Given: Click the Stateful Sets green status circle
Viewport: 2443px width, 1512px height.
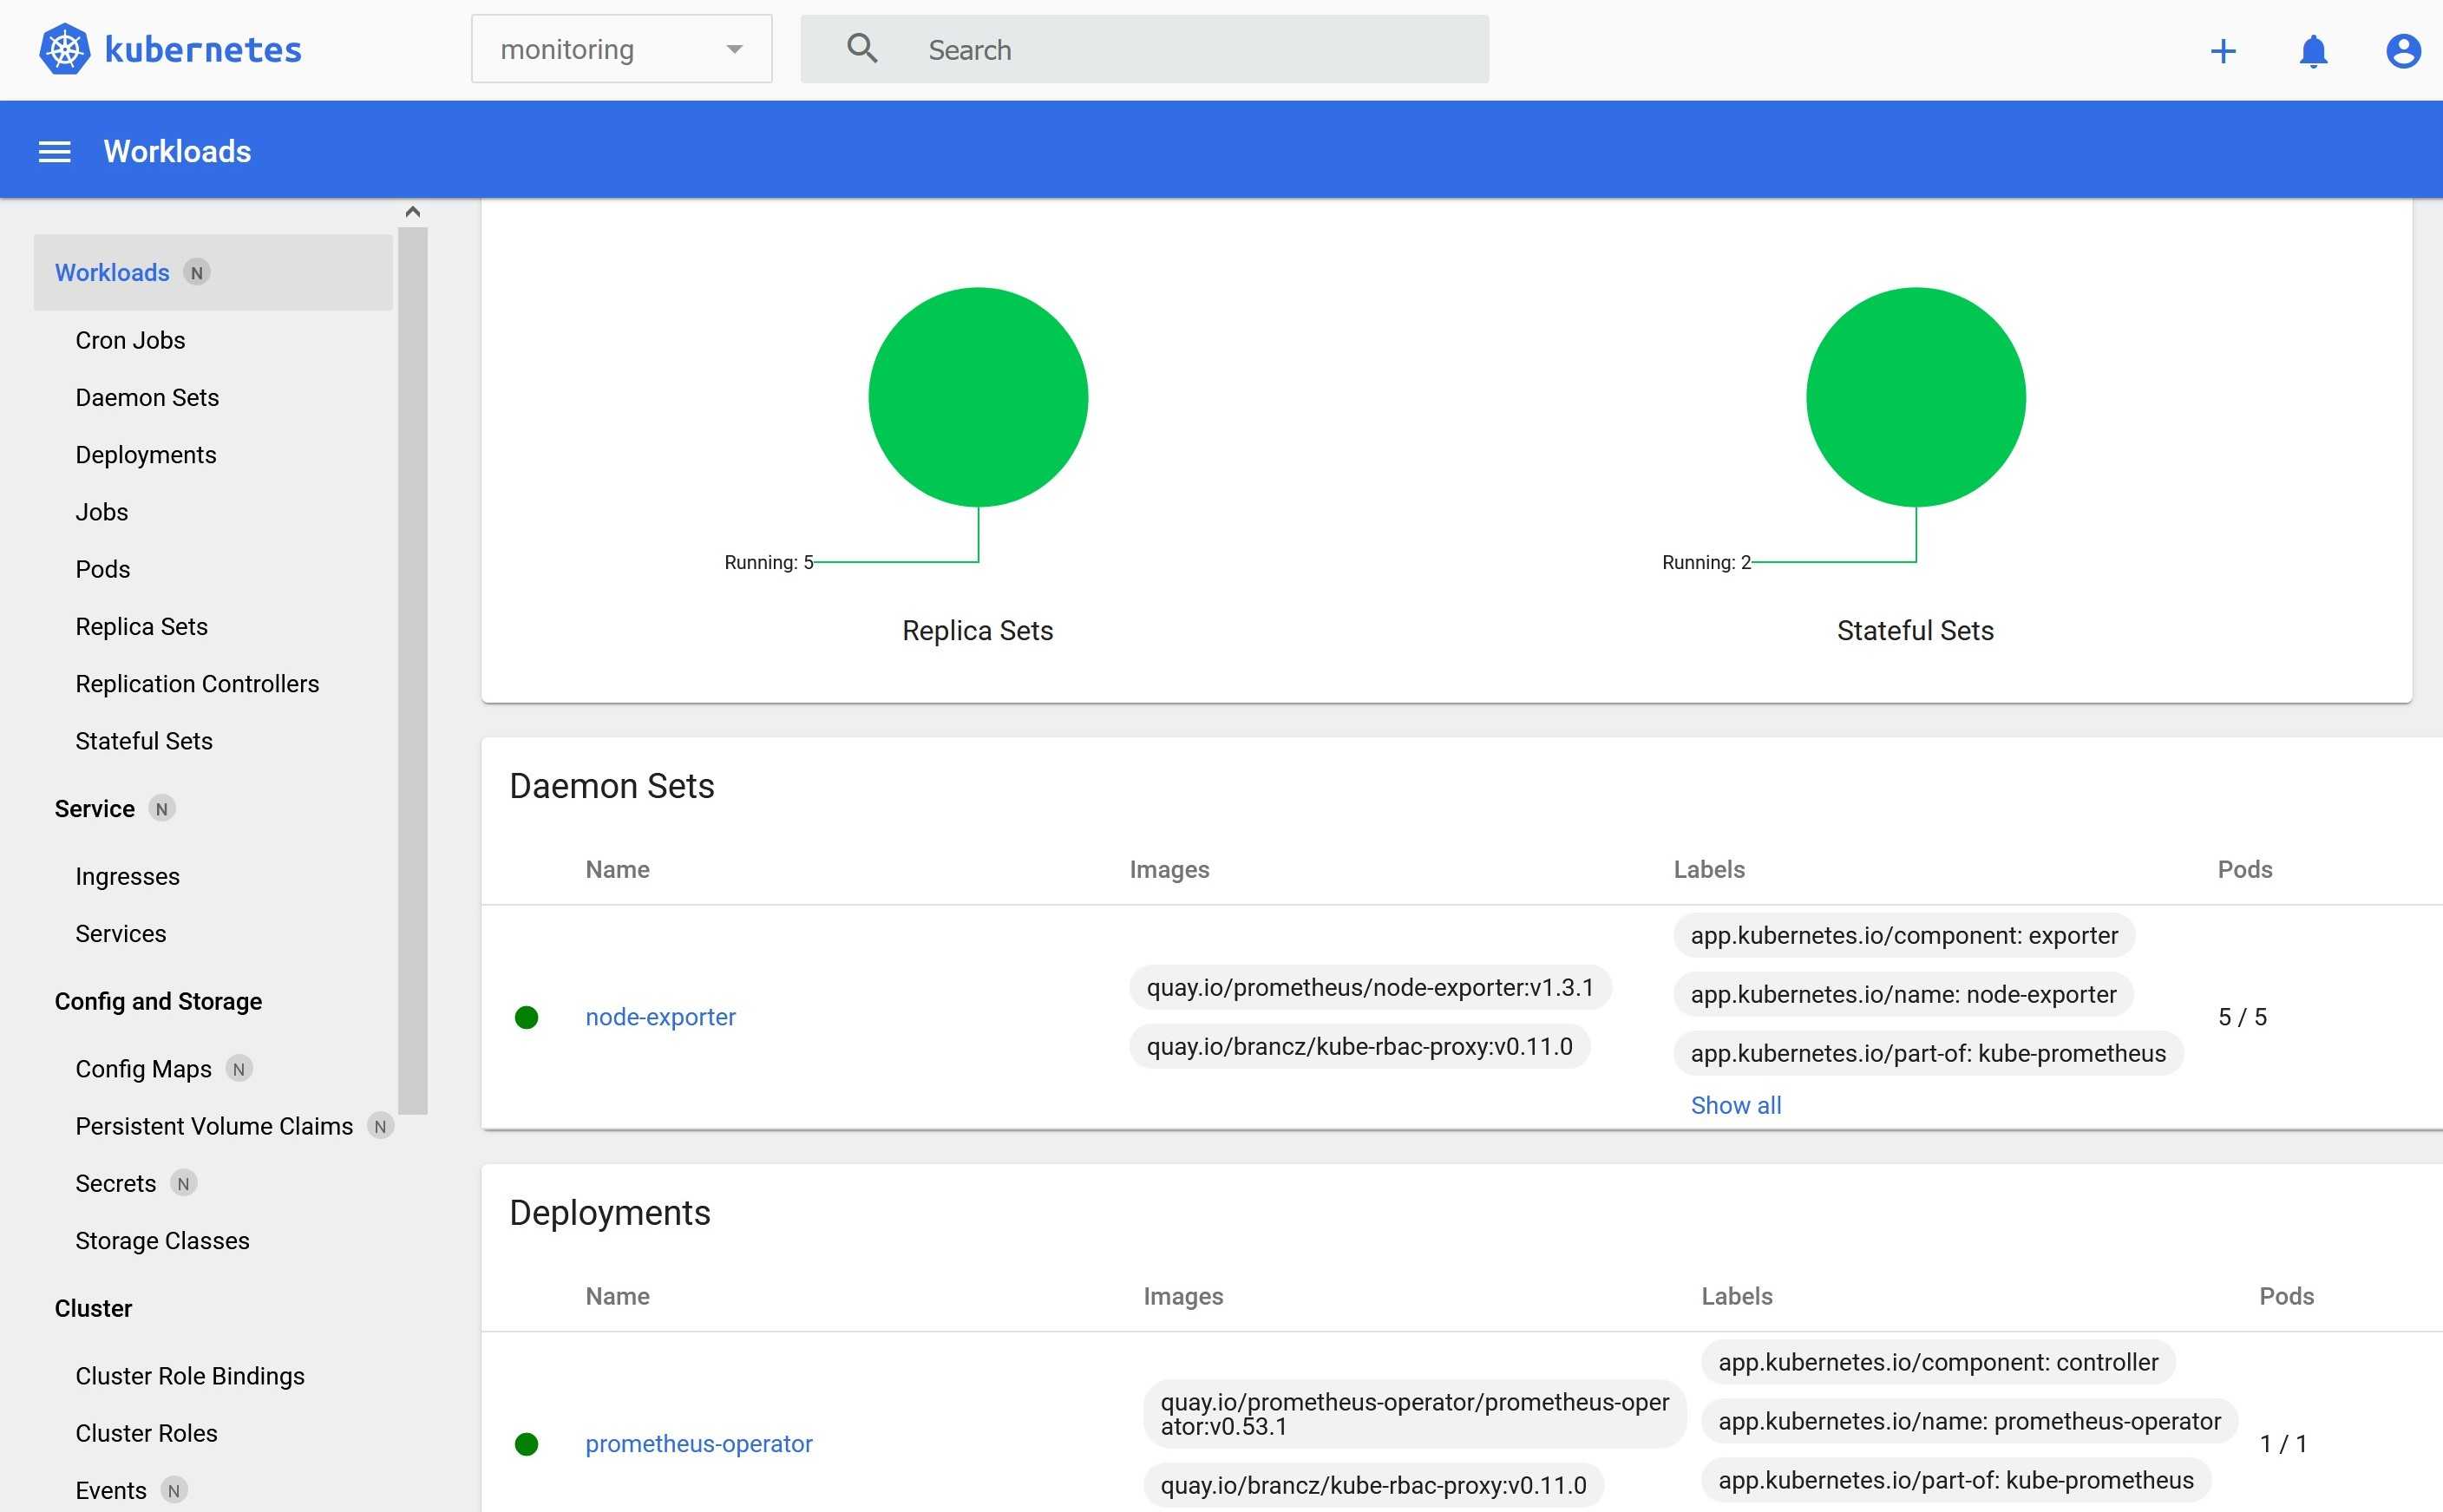Looking at the screenshot, I should coord(1914,397).
